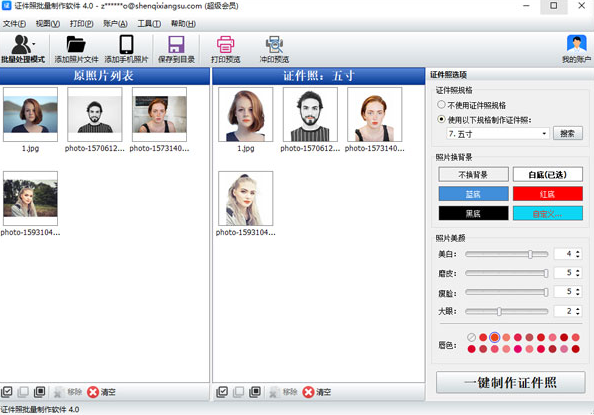Select ID photo photo-1570612 man thumbnail
Image resolution: width=594 pixels, height=415 pixels.
(310, 114)
